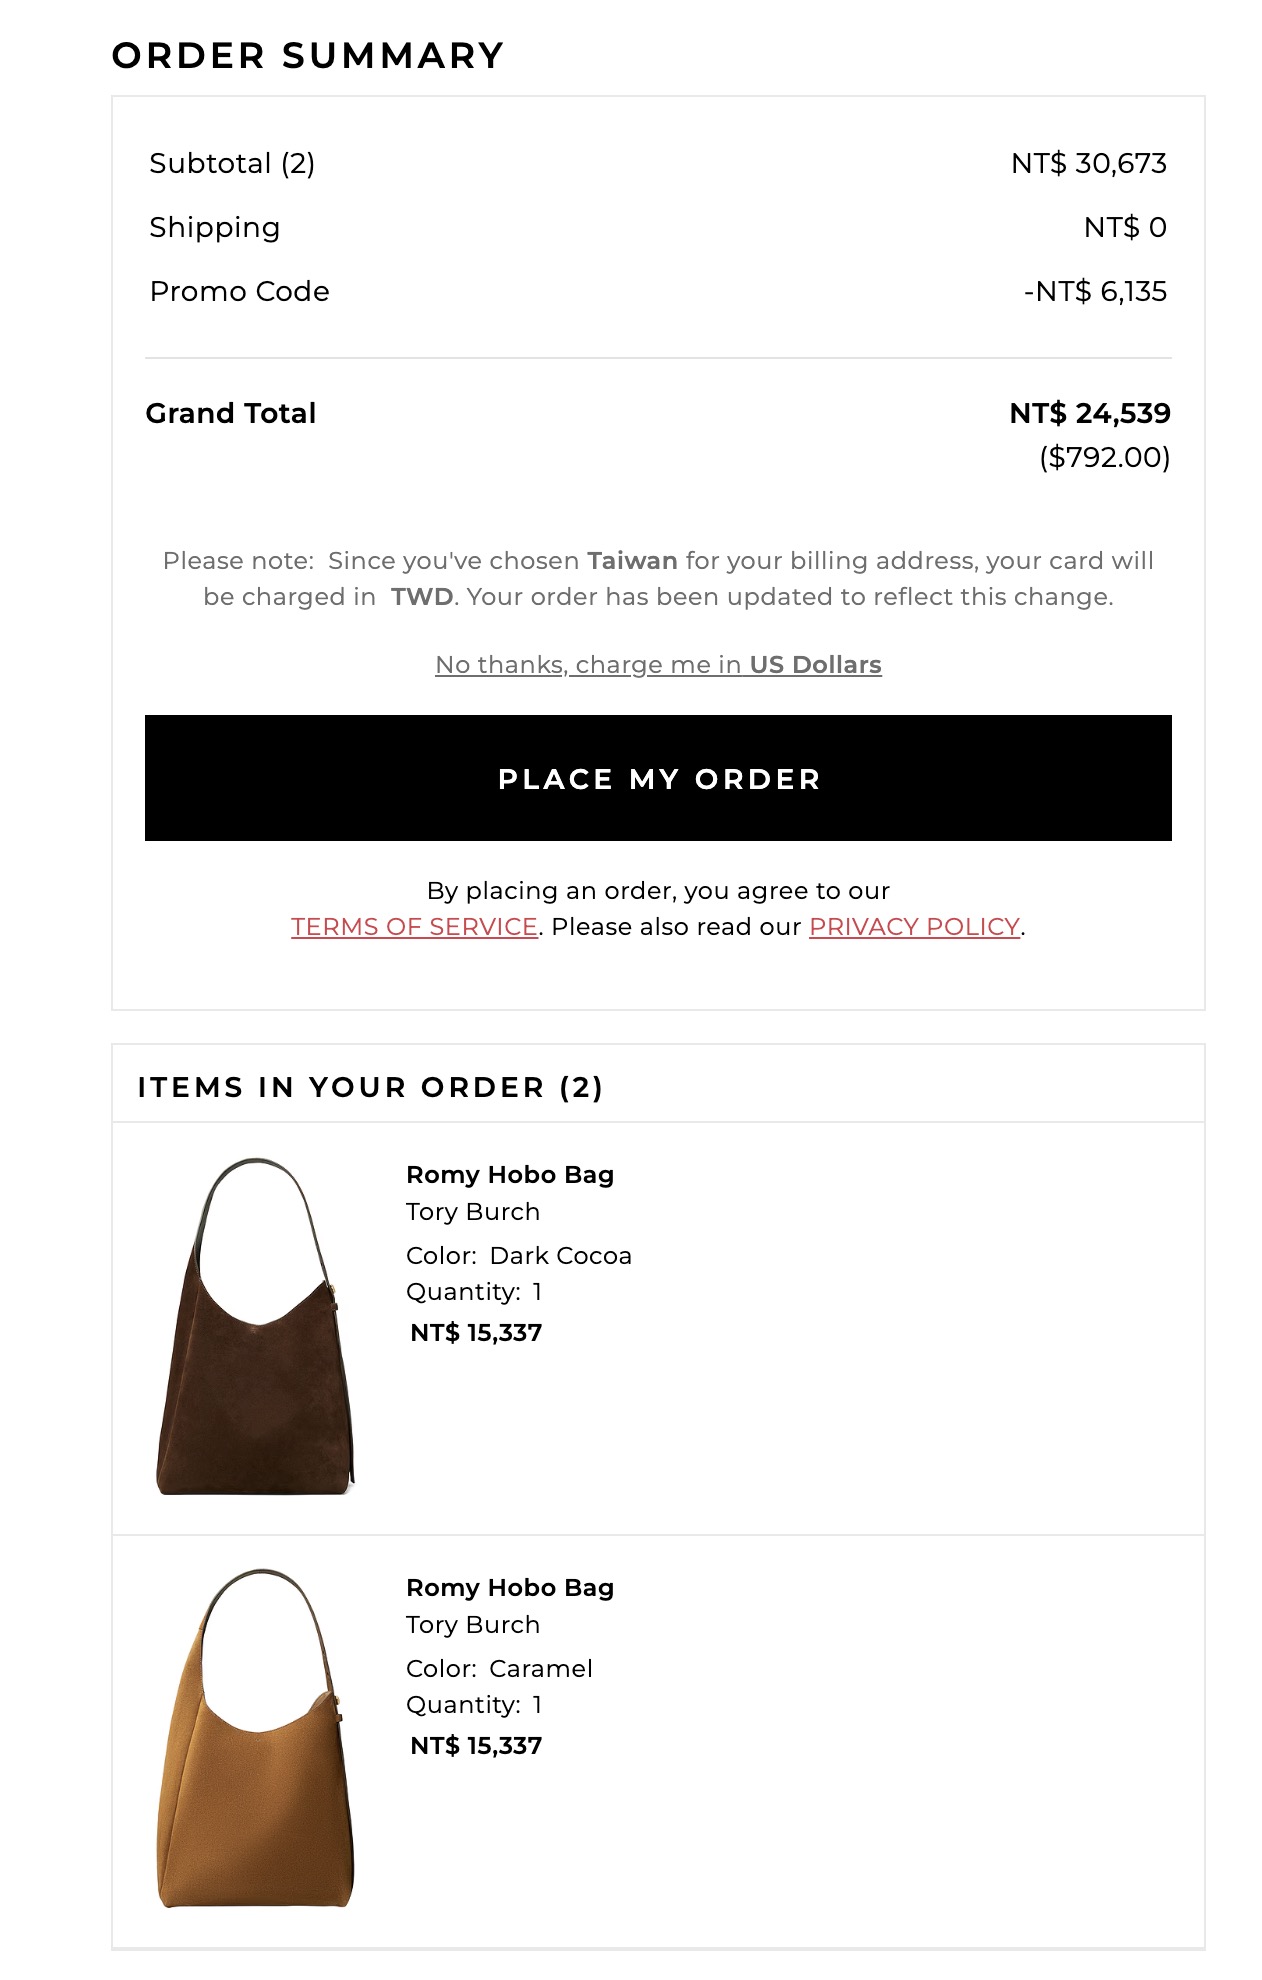Click the Items In Your Order heading

click(x=370, y=1087)
